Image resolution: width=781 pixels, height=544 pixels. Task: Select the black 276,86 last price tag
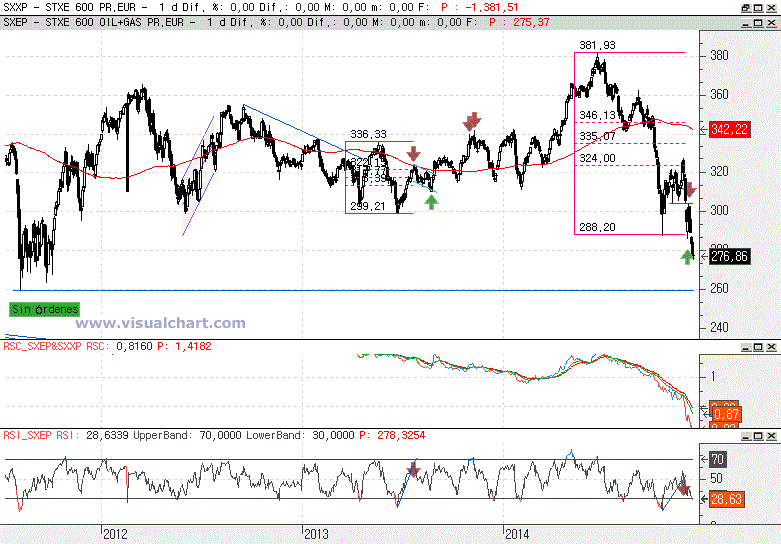(x=729, y=257)
